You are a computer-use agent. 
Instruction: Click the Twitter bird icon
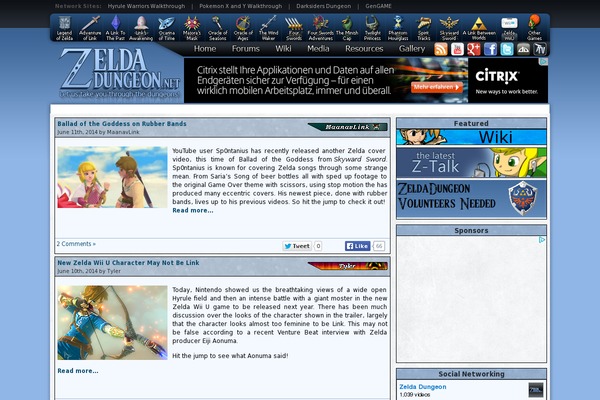pos(507,49)
